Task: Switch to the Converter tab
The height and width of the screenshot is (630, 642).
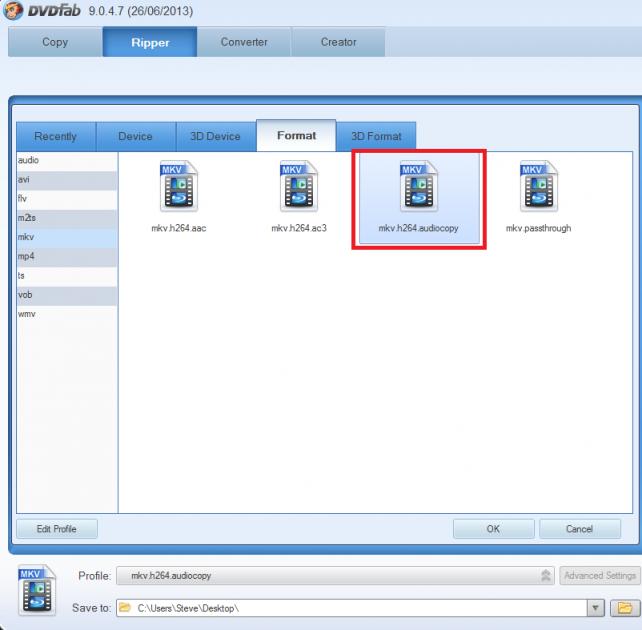Action: click(244, 42)
